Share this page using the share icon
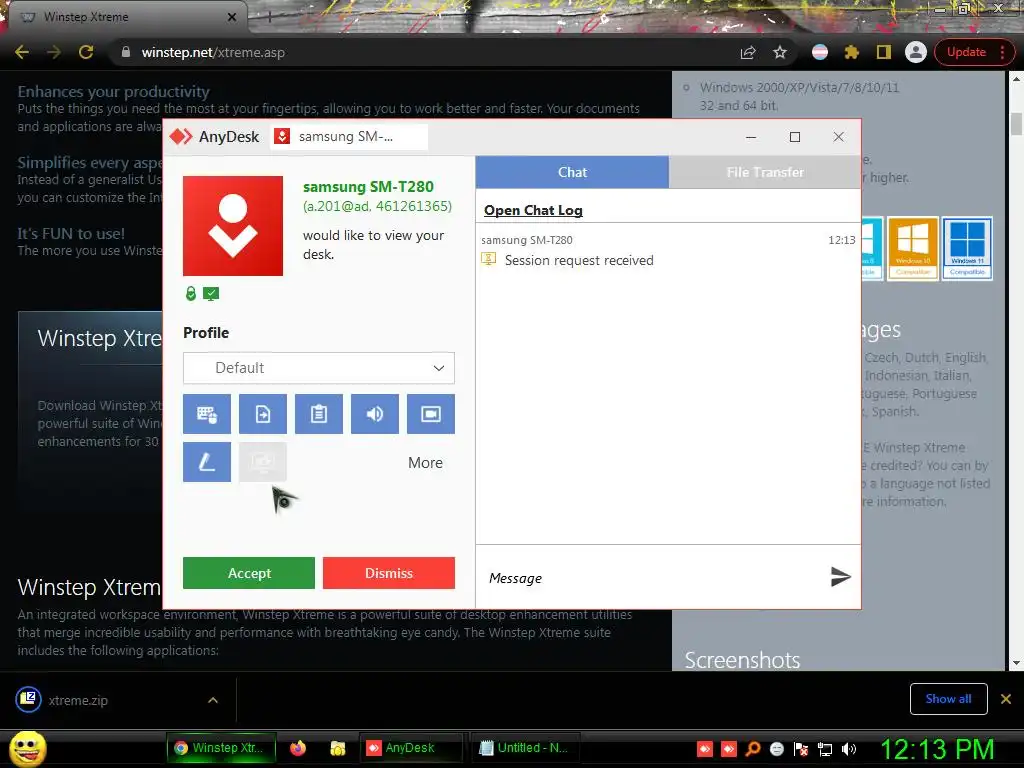This screenshot has height=768, width=1024. [x=748, y=52]
